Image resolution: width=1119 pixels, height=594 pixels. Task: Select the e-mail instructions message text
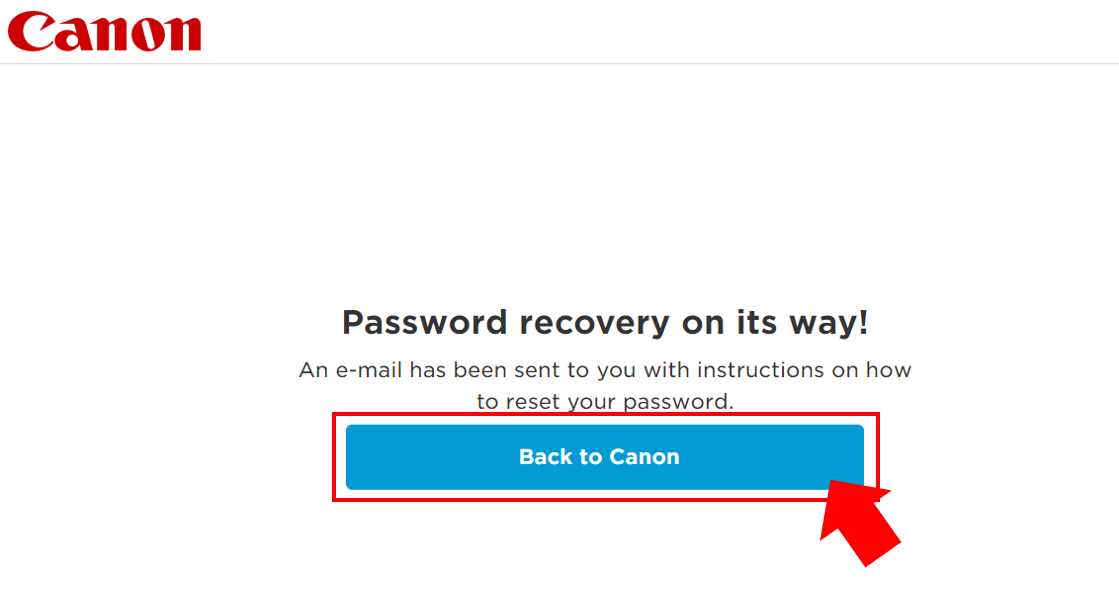[x=604, y=384]
